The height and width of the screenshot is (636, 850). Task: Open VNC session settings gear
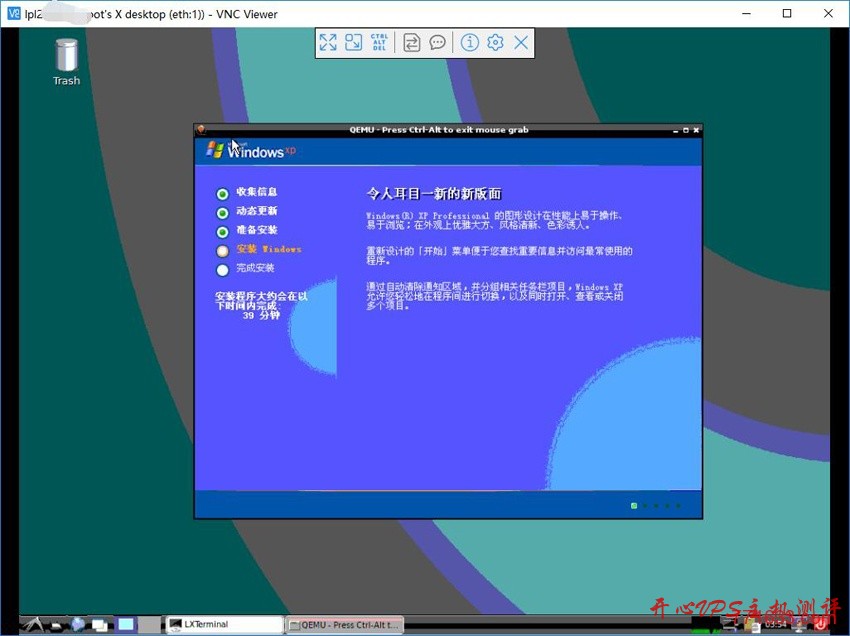[x=496, y=42]
